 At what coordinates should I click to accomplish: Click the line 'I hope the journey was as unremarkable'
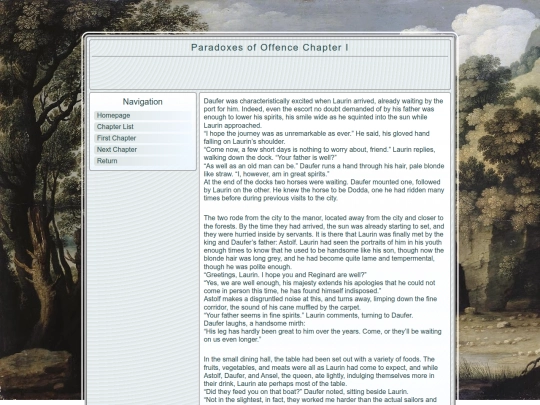[x=316, y=137]
